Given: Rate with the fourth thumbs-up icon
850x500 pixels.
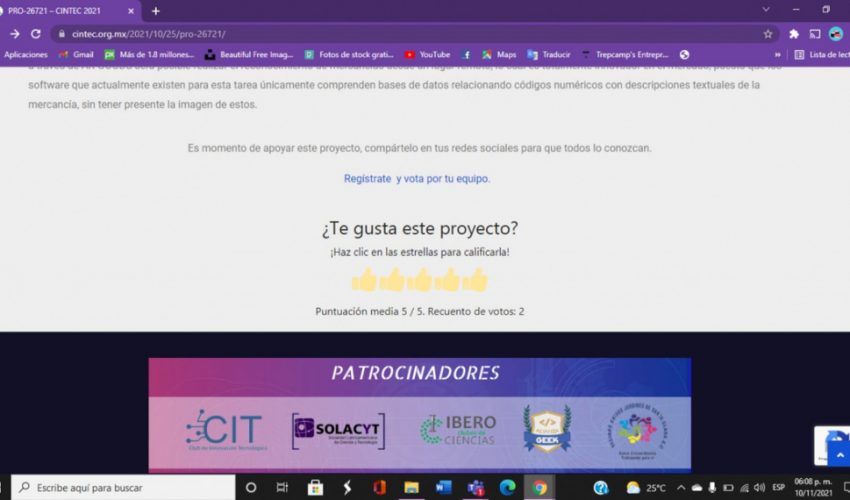Looking at the screenshot, I should tap(447, 280).
